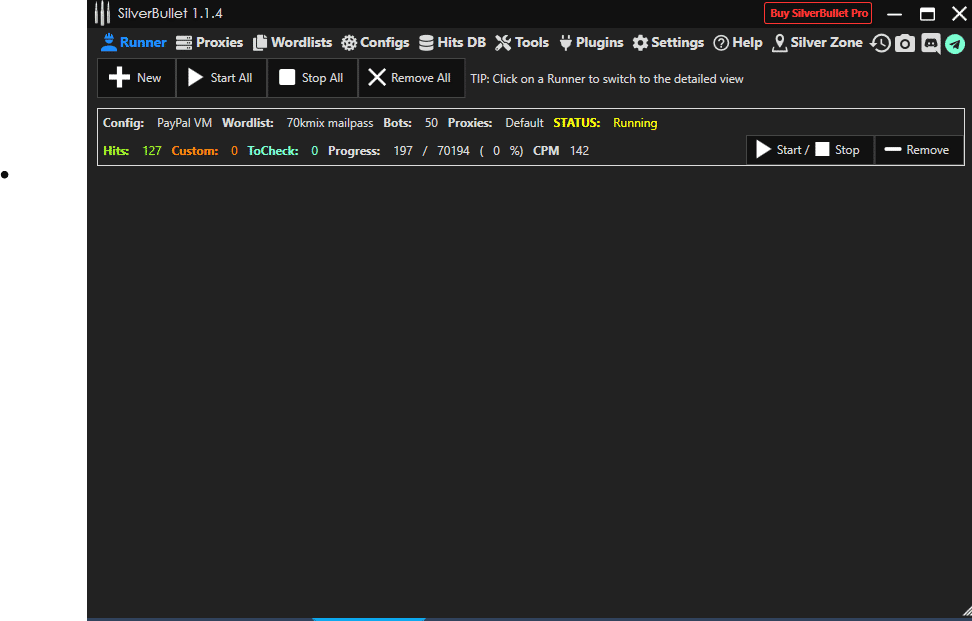The height and width of the screenshot is (621, 972).
Task: Remove the PayPal VM runner
Action: [919, 150]
